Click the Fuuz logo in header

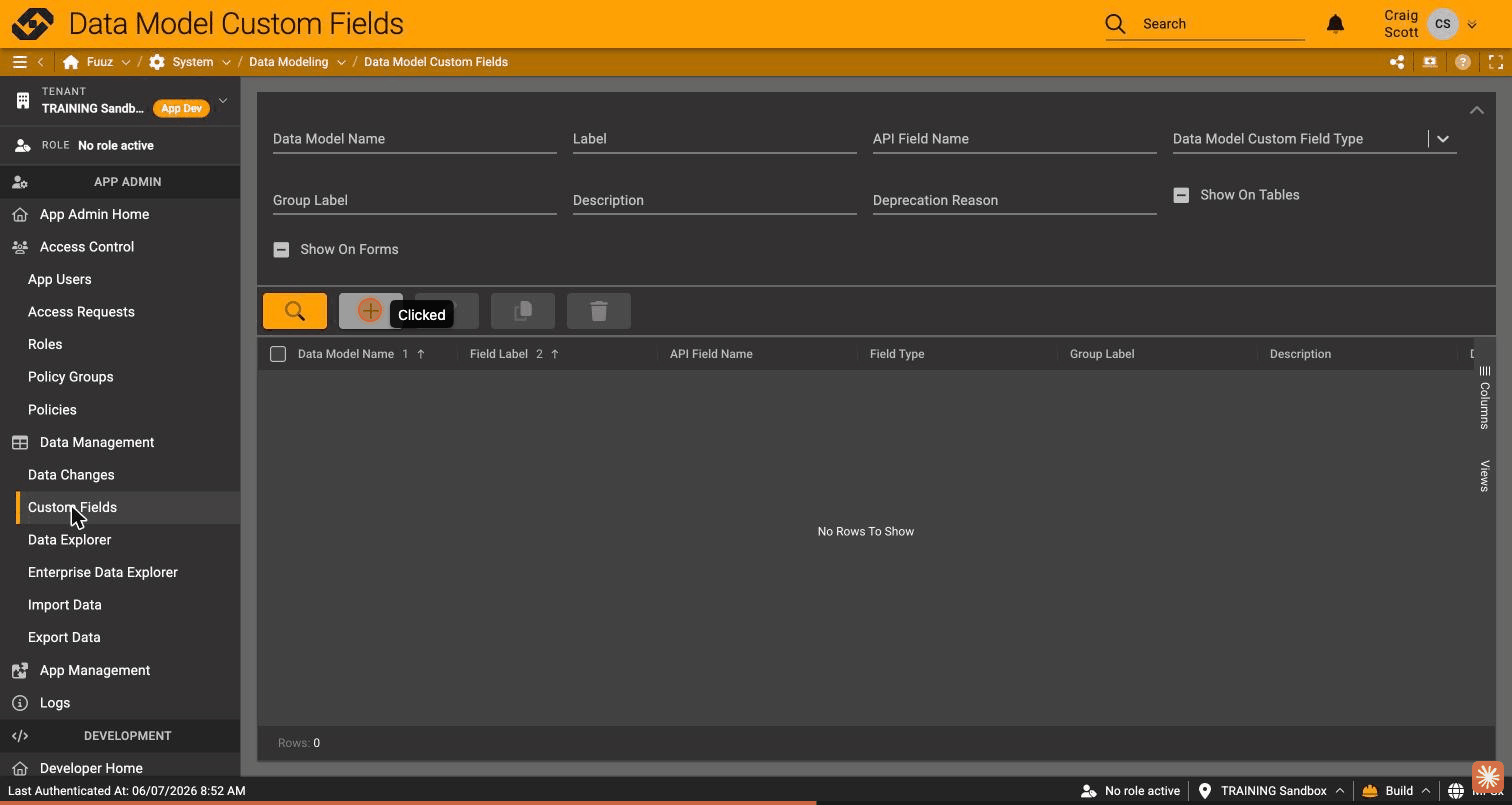point(33,23)
